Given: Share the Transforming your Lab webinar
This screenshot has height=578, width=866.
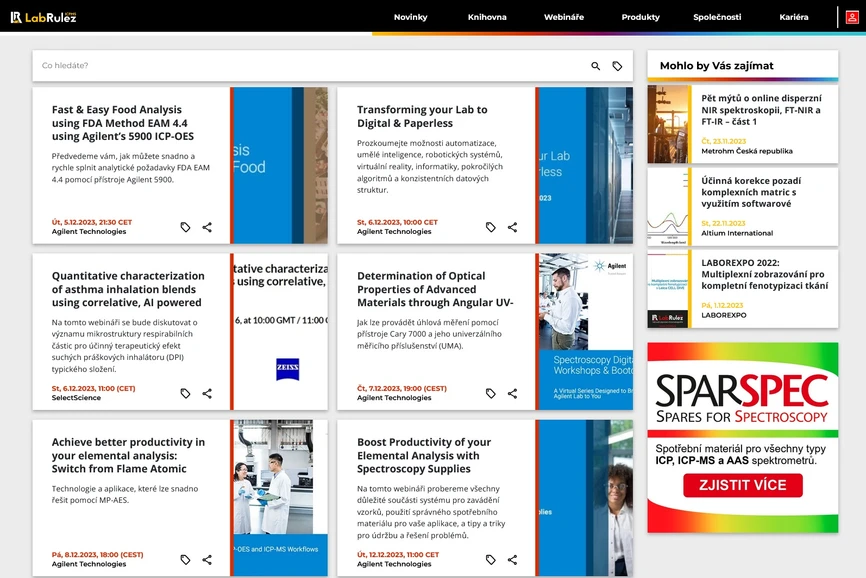Looking at the screenshot, I should 513,227.
